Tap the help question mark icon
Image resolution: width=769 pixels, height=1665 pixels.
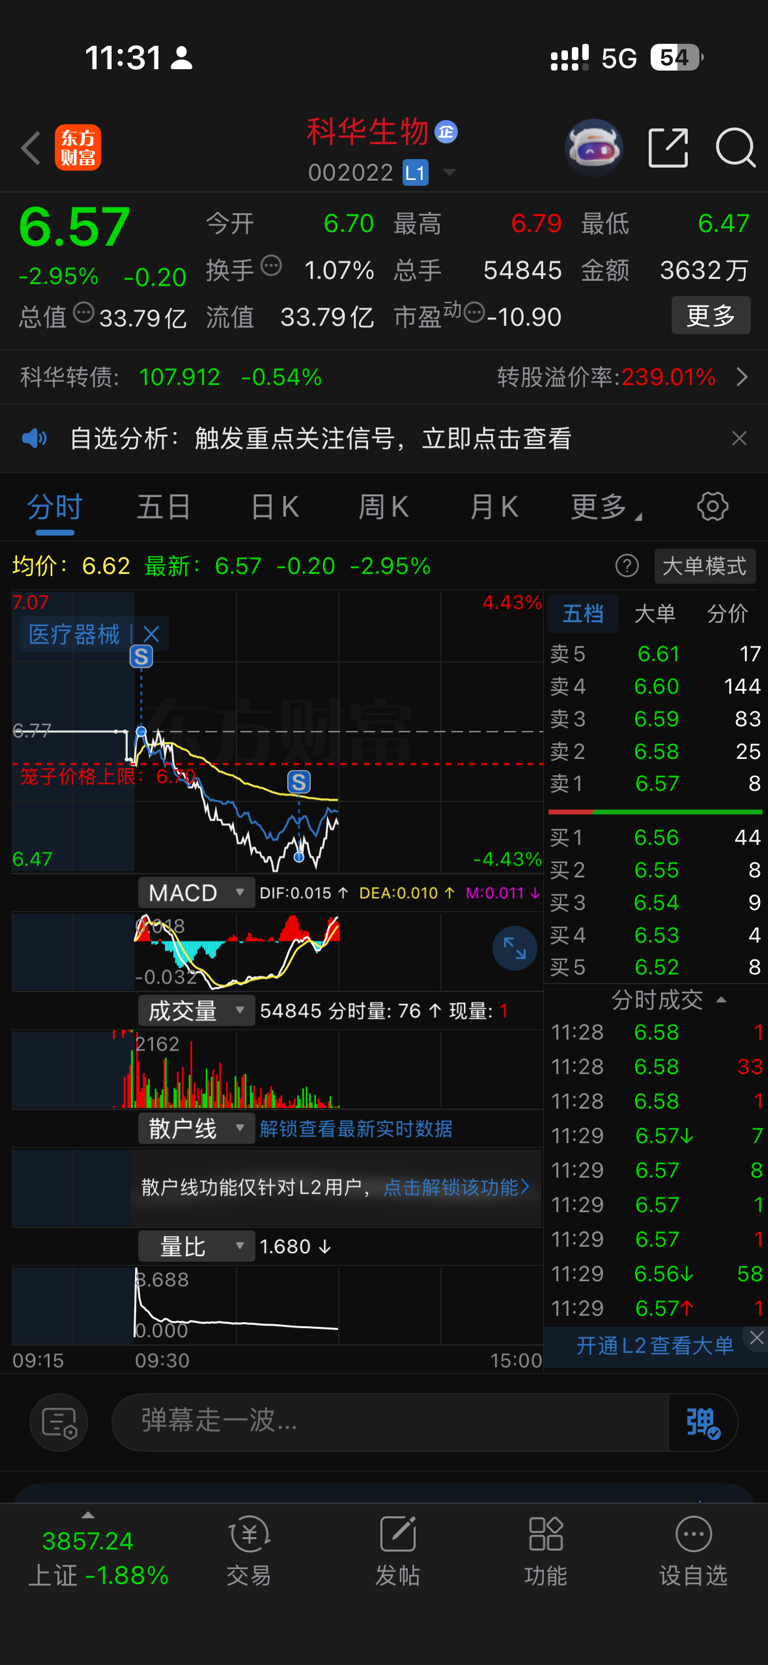[627, 566]
